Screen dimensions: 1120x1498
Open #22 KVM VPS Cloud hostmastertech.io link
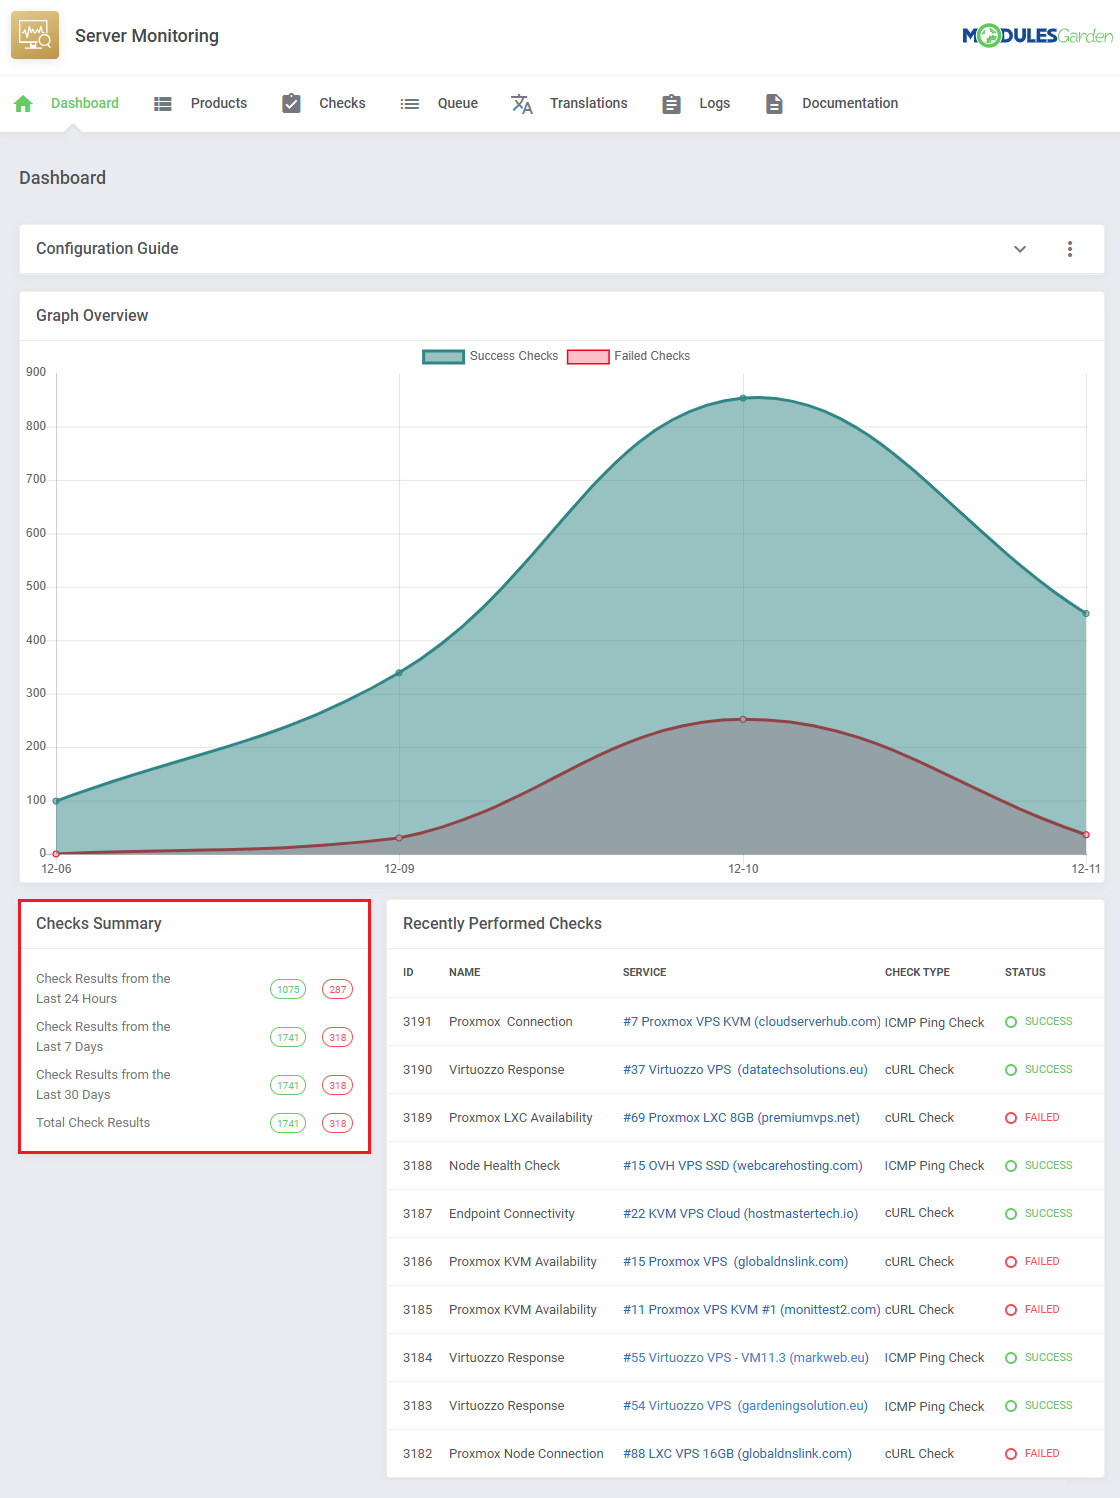tap(740, 1214)
